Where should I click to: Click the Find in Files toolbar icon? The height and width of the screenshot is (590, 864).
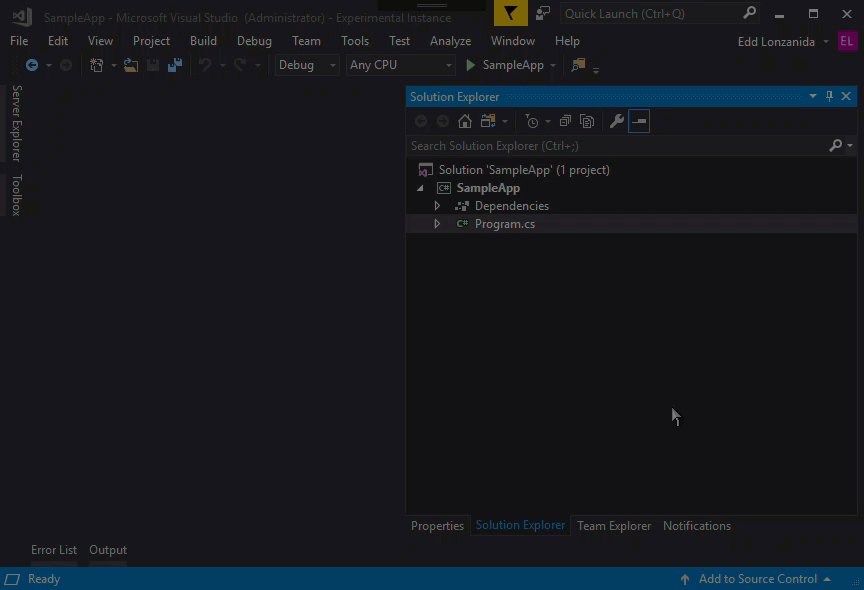click(578, 65)
